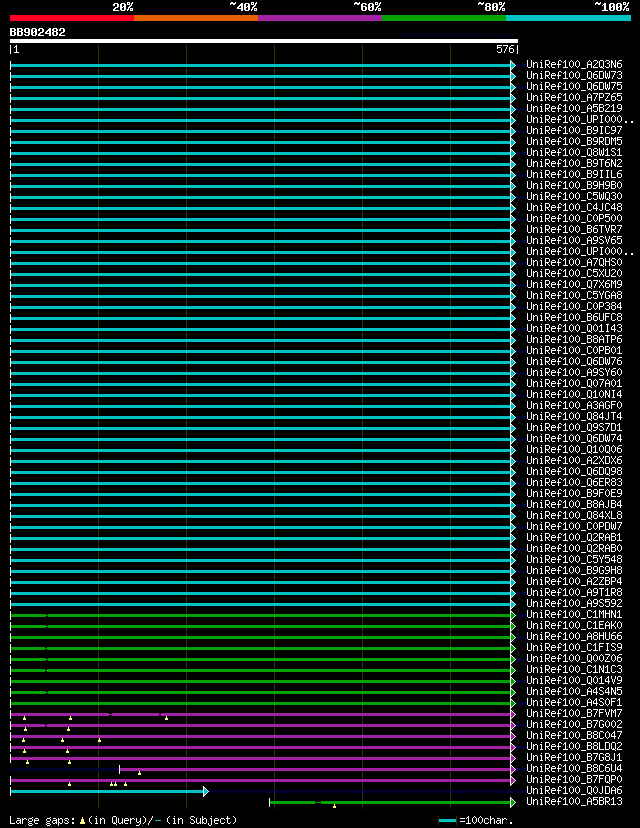Image resolution: width=640 pixels, height=828 pixels.
Task: Open hit UniRef100_Q6ER83
Action: tap(574, 482)
